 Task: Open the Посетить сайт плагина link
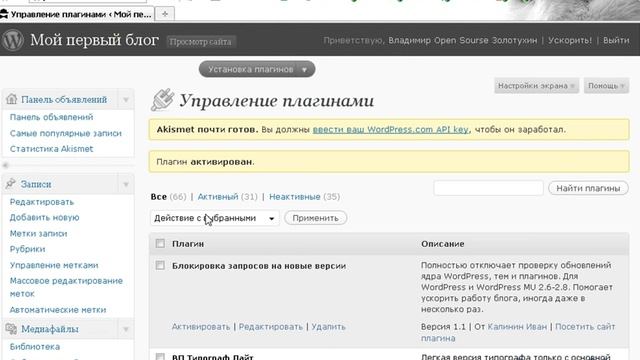tap(518, 333)
